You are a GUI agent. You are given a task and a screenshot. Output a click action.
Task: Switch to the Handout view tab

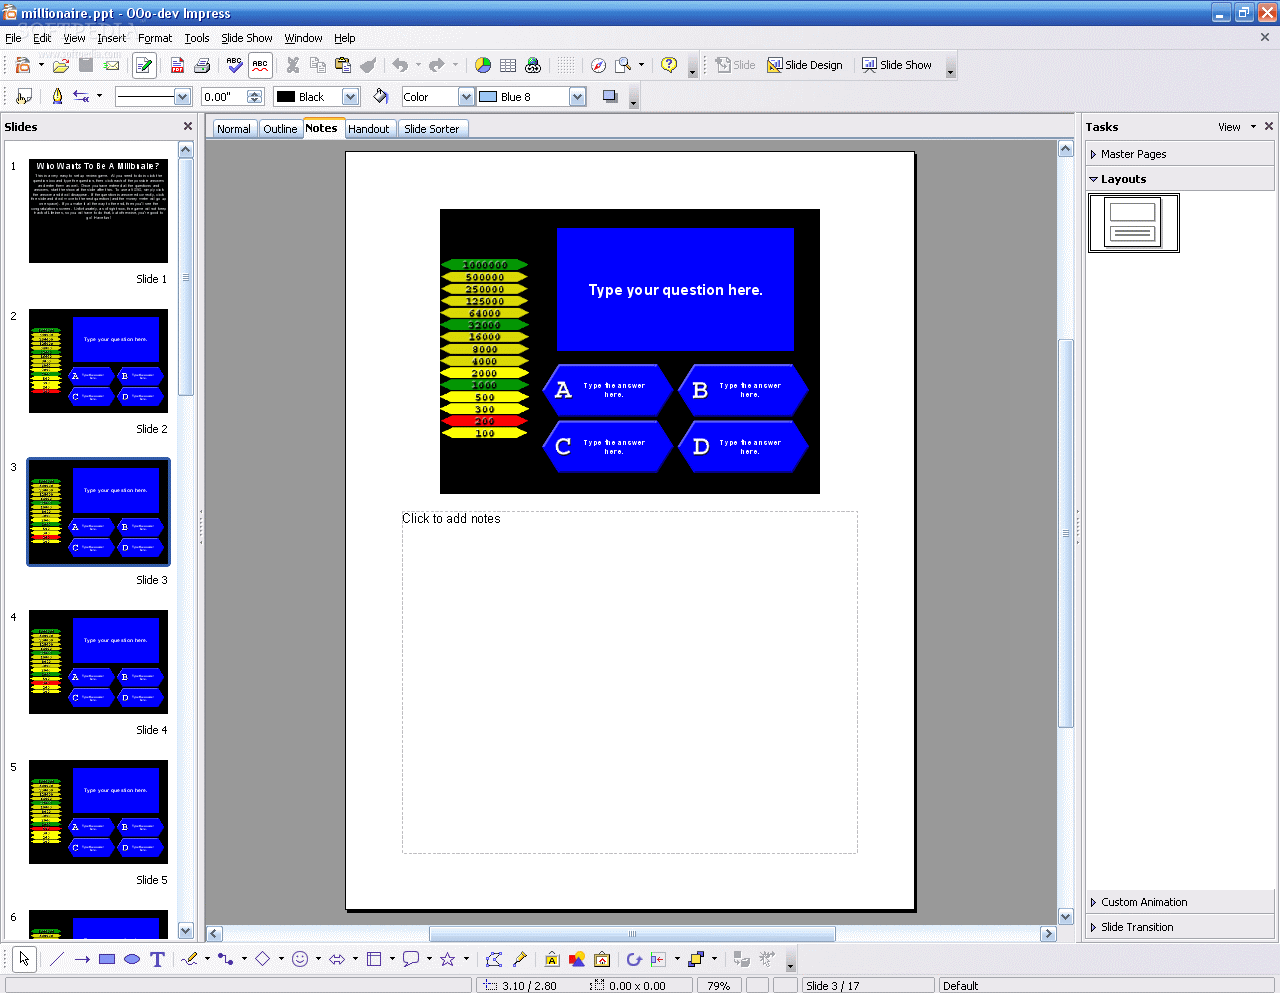coord(369,129)
